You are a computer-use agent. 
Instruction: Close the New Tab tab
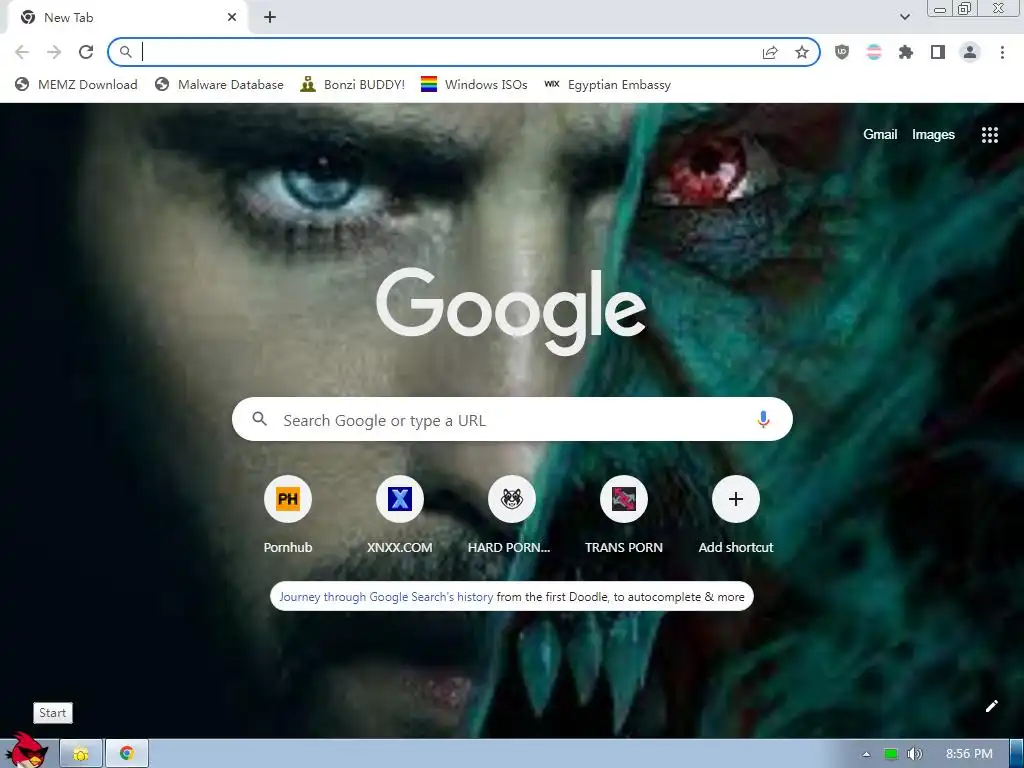click(x=232, y=18)
